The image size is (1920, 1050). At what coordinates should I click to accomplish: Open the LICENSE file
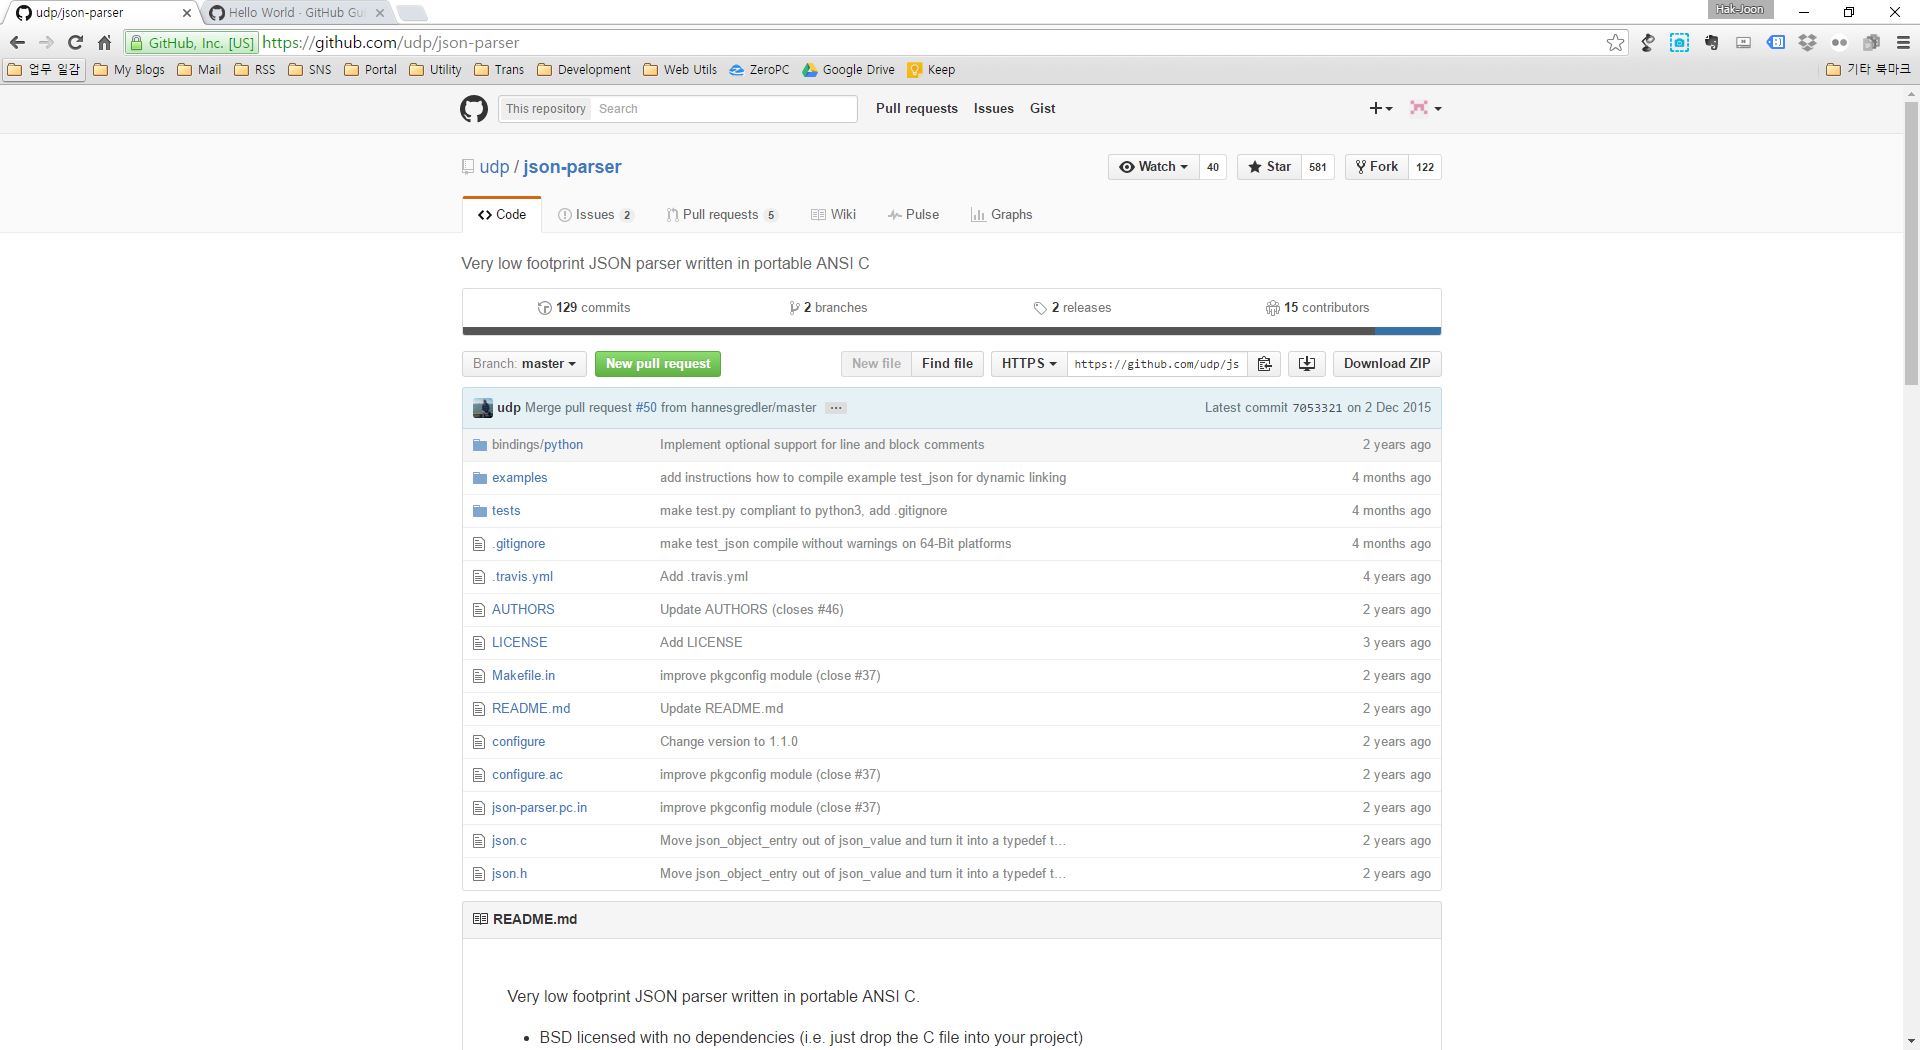pos(519,643)
